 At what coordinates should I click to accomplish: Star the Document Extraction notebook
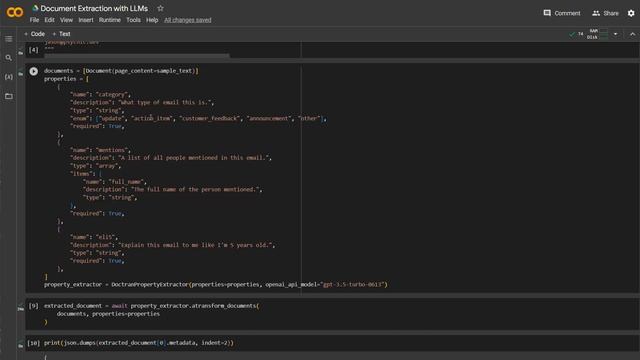[160, 8]
